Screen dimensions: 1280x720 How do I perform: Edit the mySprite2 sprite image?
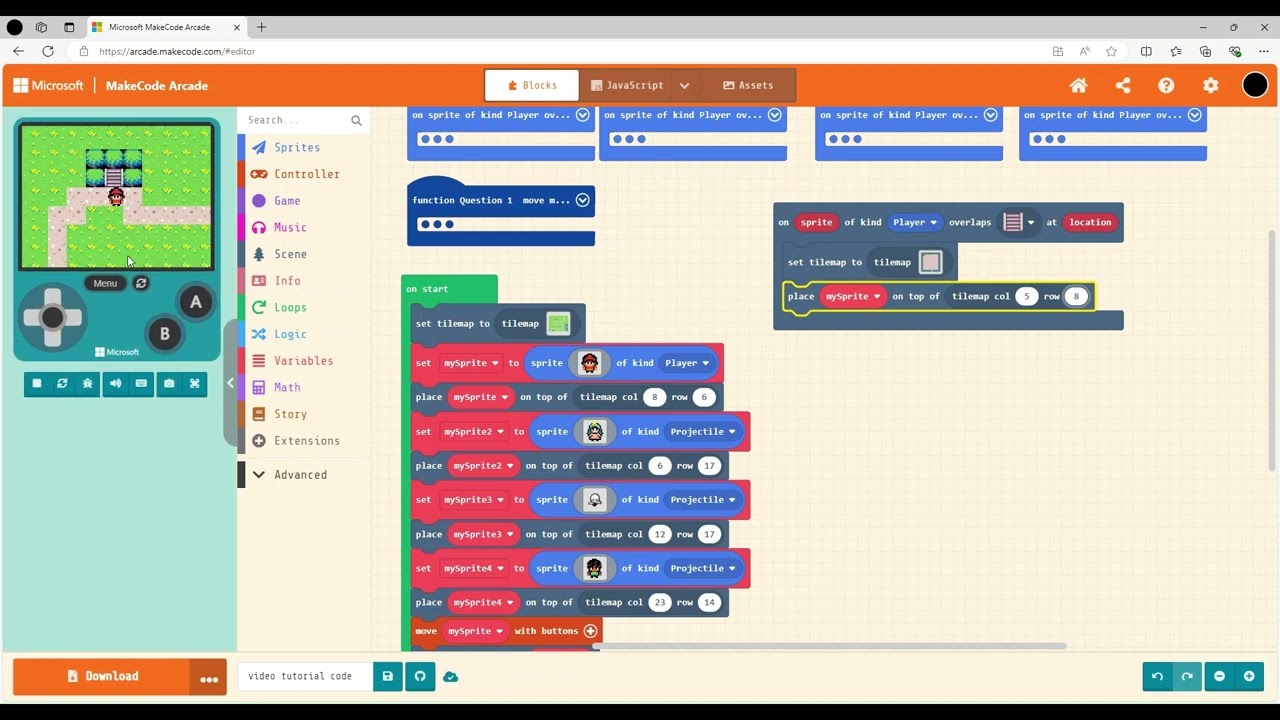tap(595, 432)
